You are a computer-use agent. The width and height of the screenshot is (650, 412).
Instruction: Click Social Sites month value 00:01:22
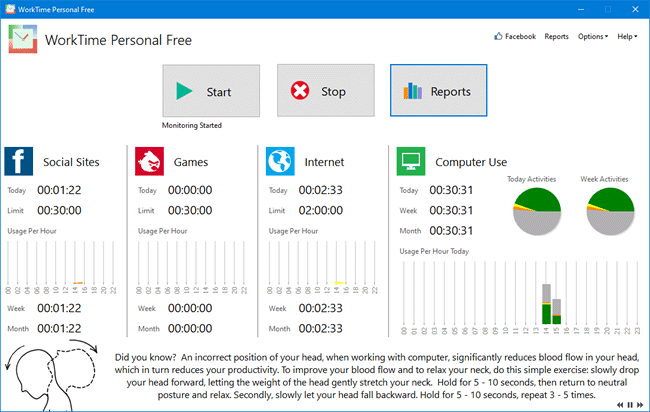pos(59,329)
